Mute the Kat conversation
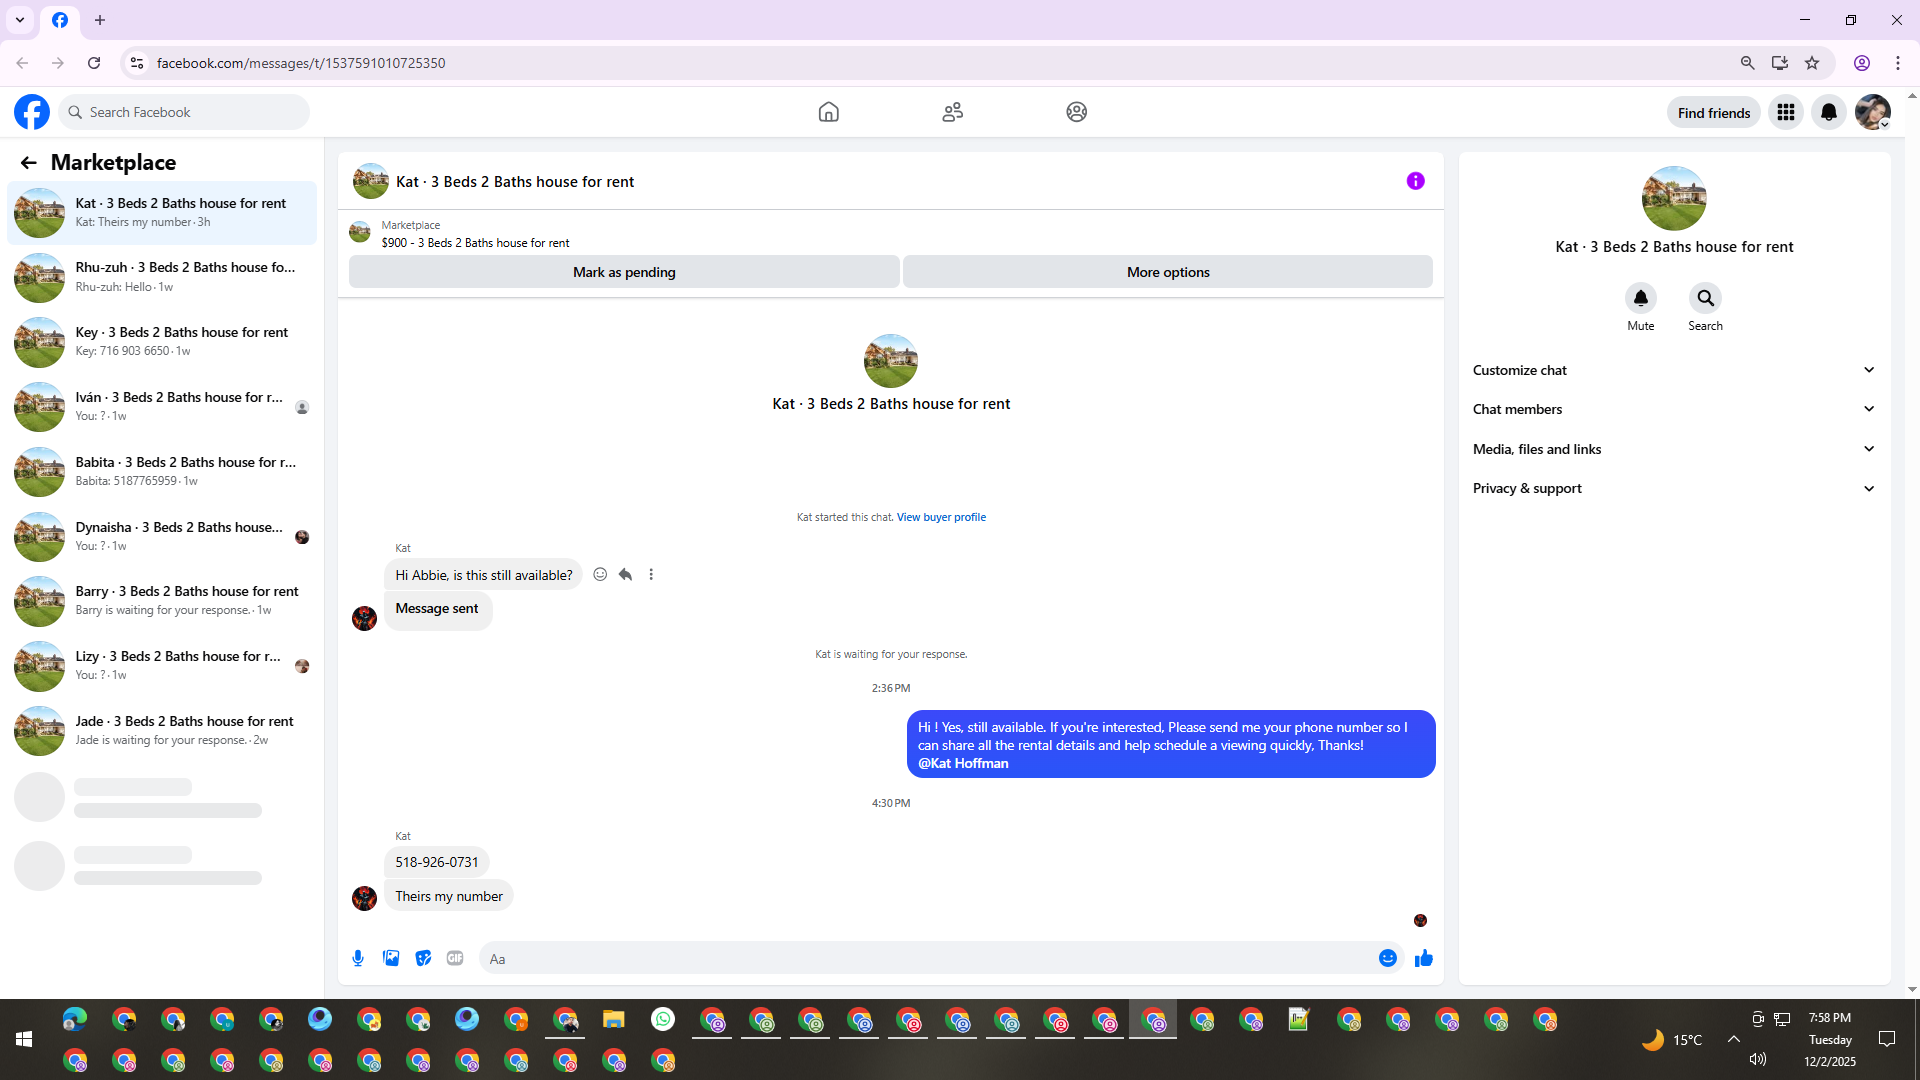Viewport: 1920px width, 1080px height. pos(1640,298)
